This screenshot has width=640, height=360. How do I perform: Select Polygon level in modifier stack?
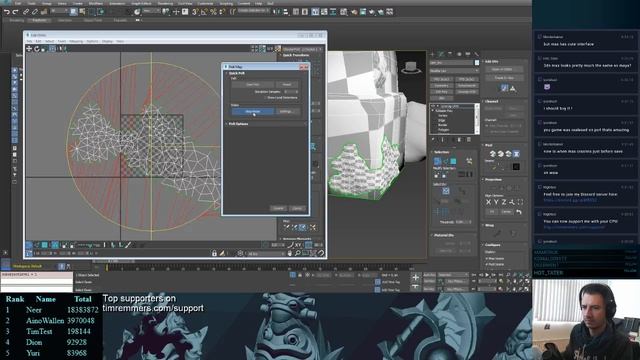443,130
